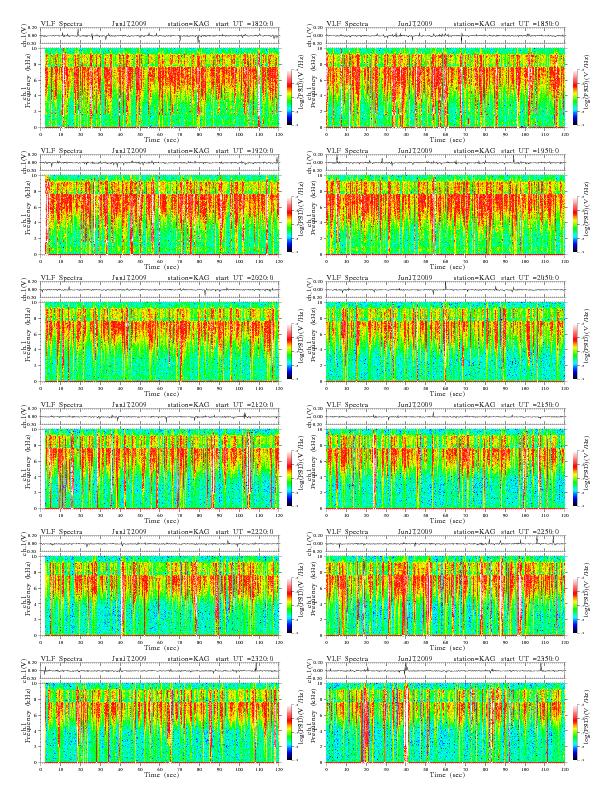Click the PSD color bar beside the 1850:0 plot

pyautogui.click(x=575, y=97)
